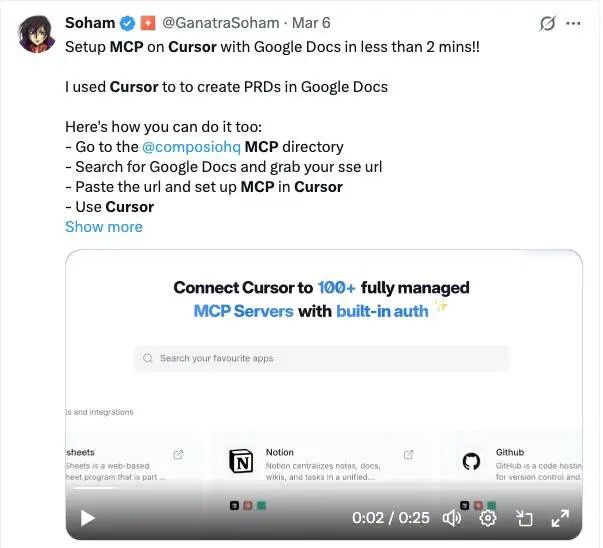This screenshot has width=603, height=548.
Task: Click the Soham display name
Action: coord(89,23)
